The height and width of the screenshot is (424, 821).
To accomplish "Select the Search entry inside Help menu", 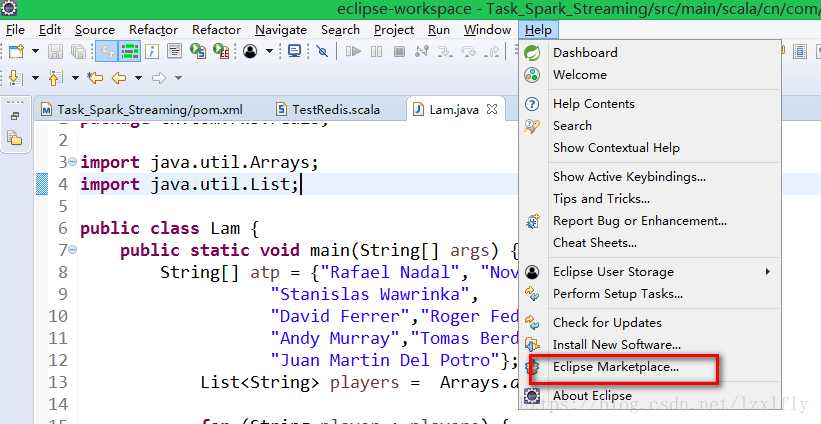I will (x=650, y=126).
